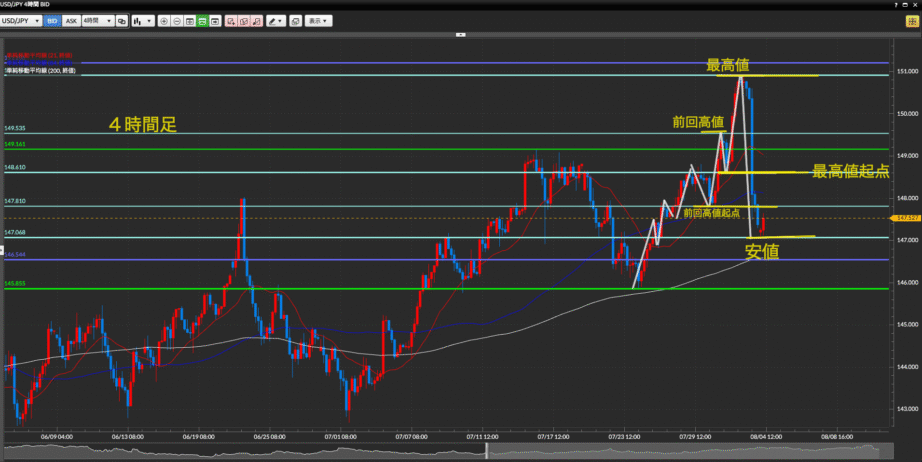Select the 前回高値 annotation text
Screen dimensions: 922x462
[698, 122]
